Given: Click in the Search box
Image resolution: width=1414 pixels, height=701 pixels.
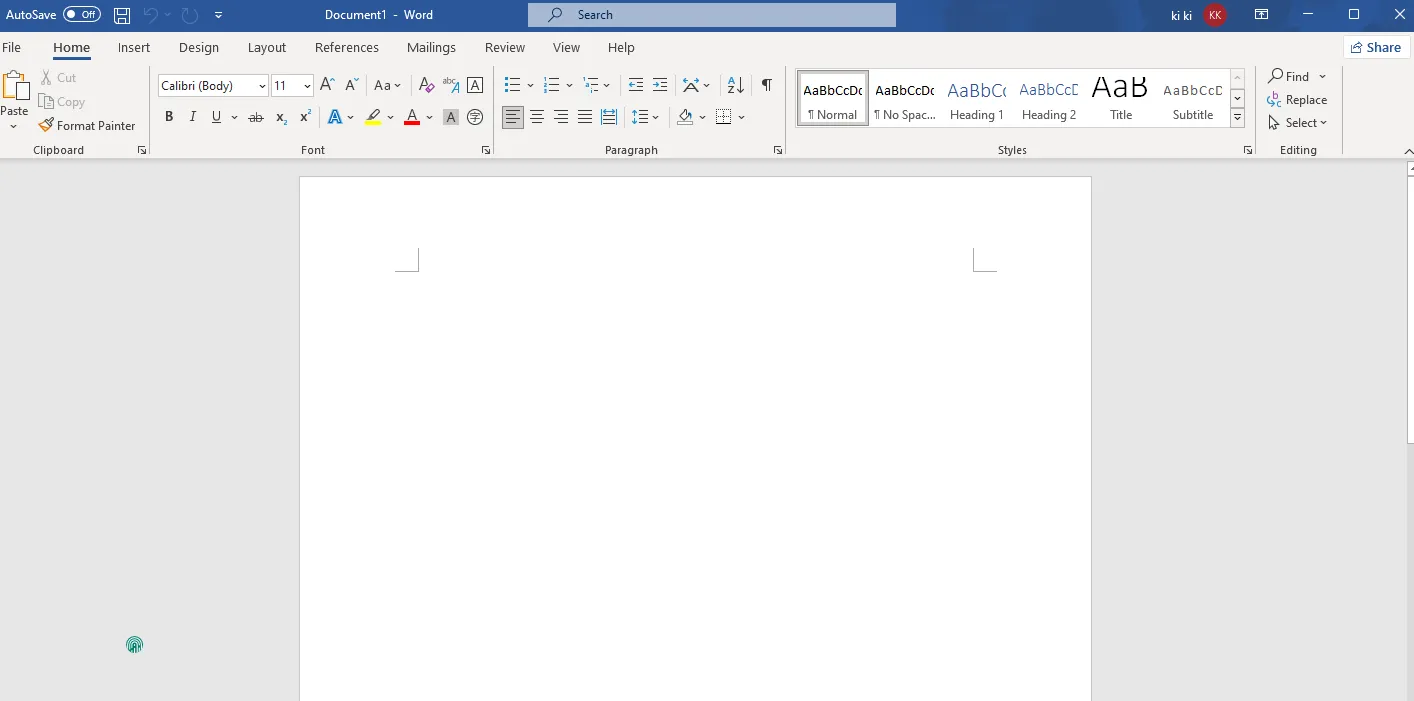Looking at the screenshot, I should [711, 15].
